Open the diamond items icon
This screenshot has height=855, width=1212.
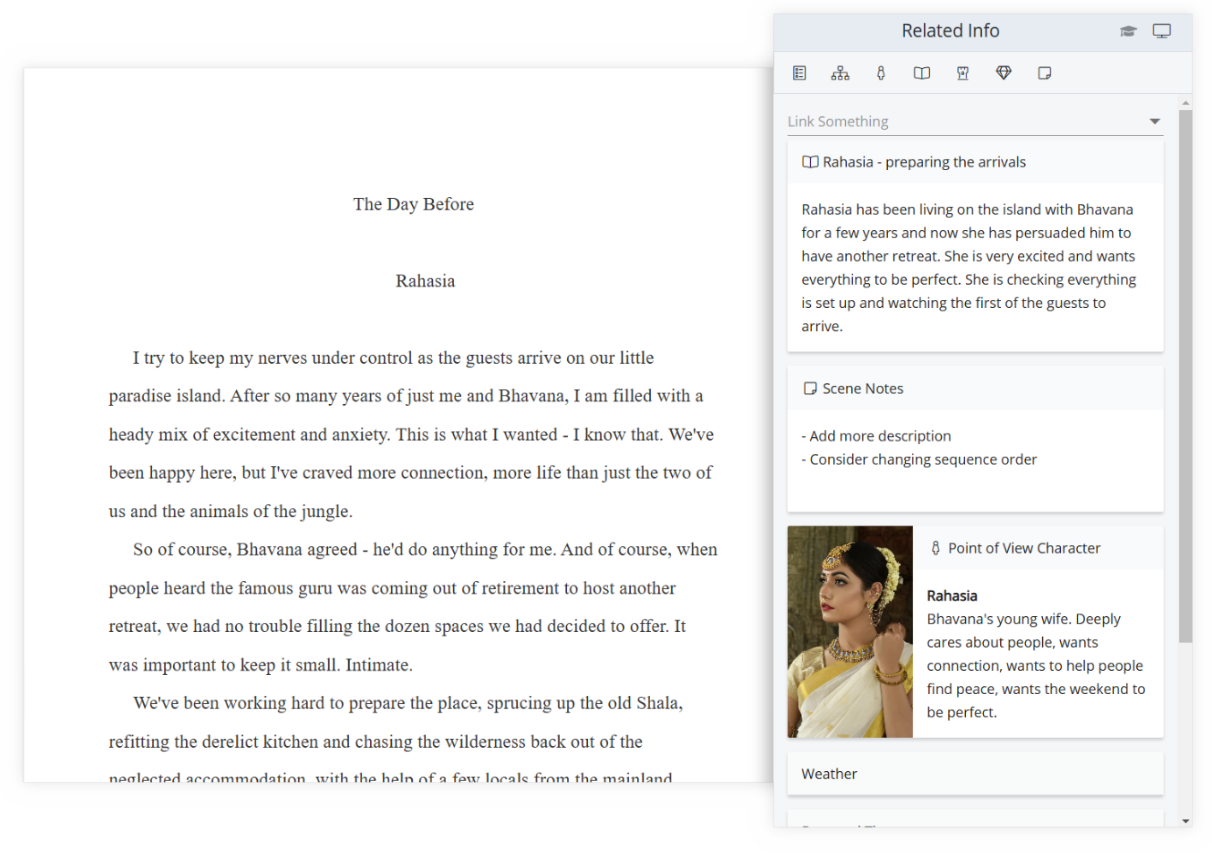pyautogui.click(x=1004, y=73)
